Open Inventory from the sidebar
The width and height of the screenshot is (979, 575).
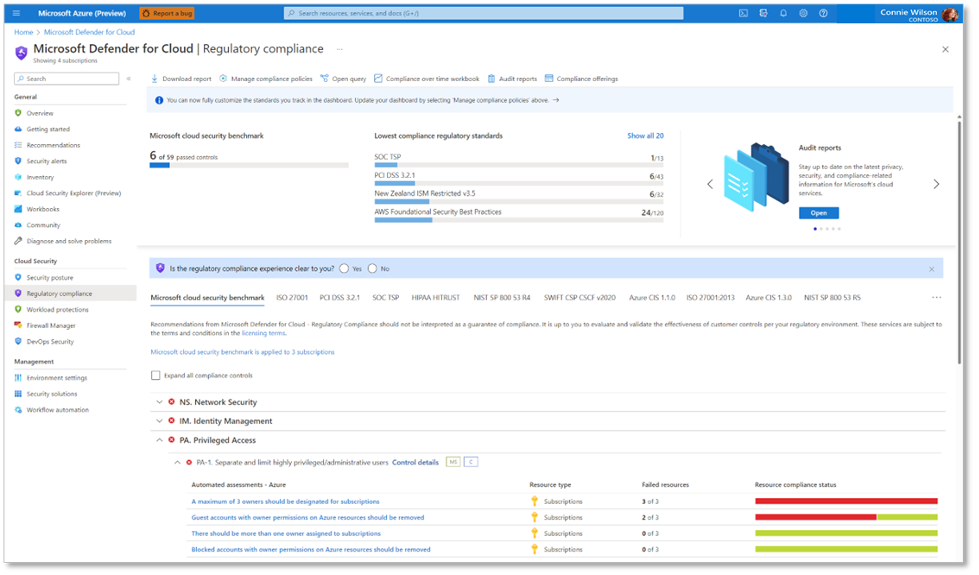[x=40, y=177]
